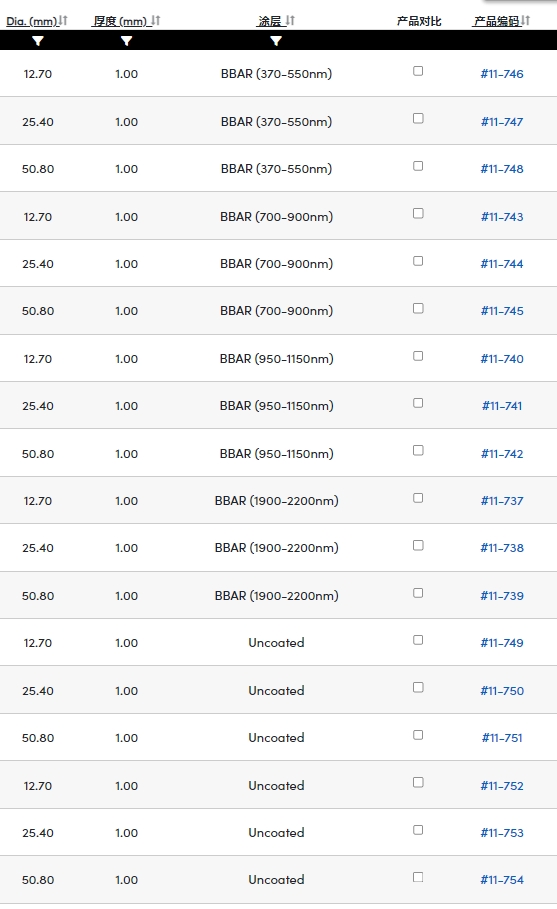Image resolution: width=557 pixels, height=909 pixels.
Task: Sort by 厚度 (mm) using arrow icon
Action: coord(155,21)
